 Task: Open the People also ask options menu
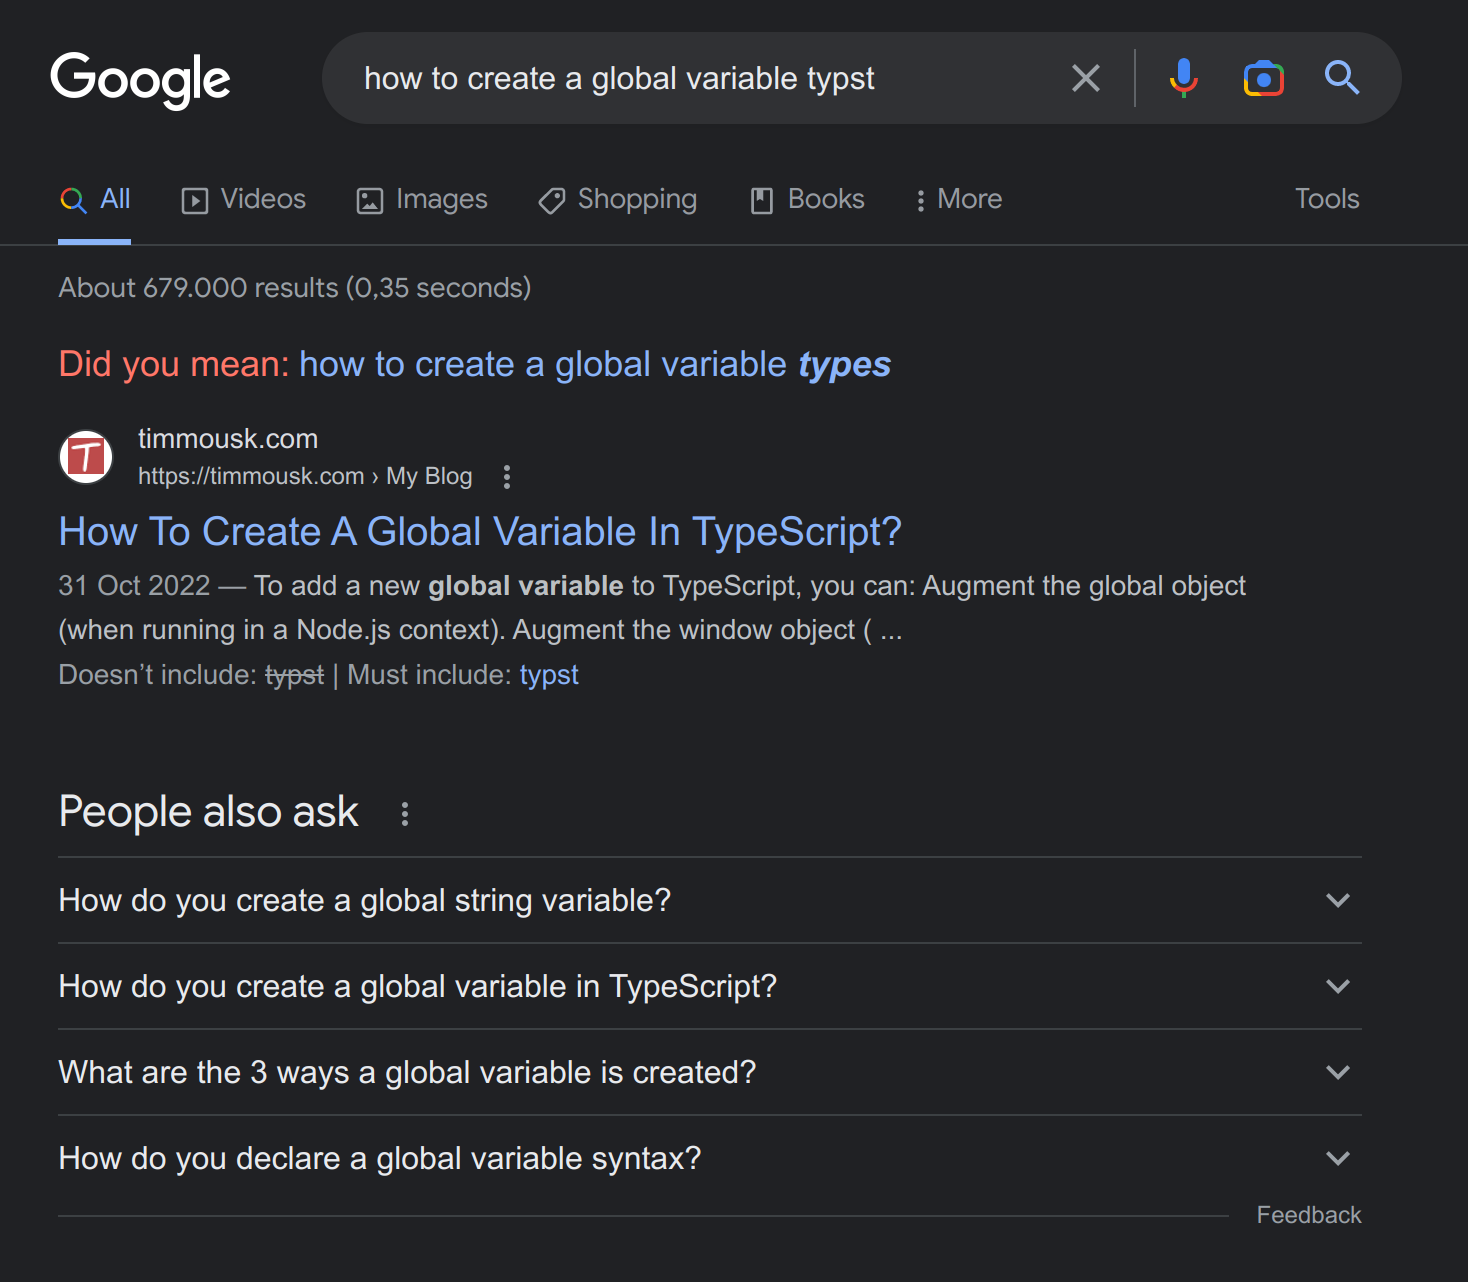pos(405,815)
